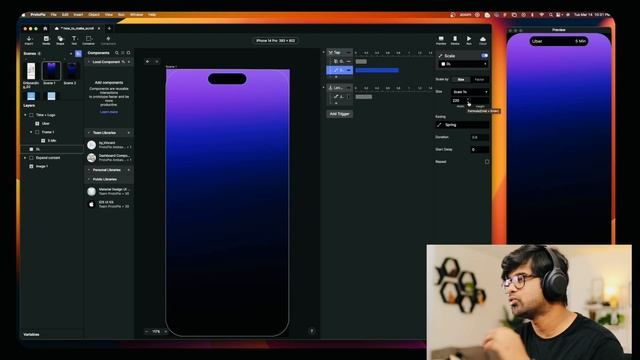The width and height of the screenshot is (640, 360).
Task: Open the Scale target layer dropdown
Action: pyautogui.click(x=463, y=64)
